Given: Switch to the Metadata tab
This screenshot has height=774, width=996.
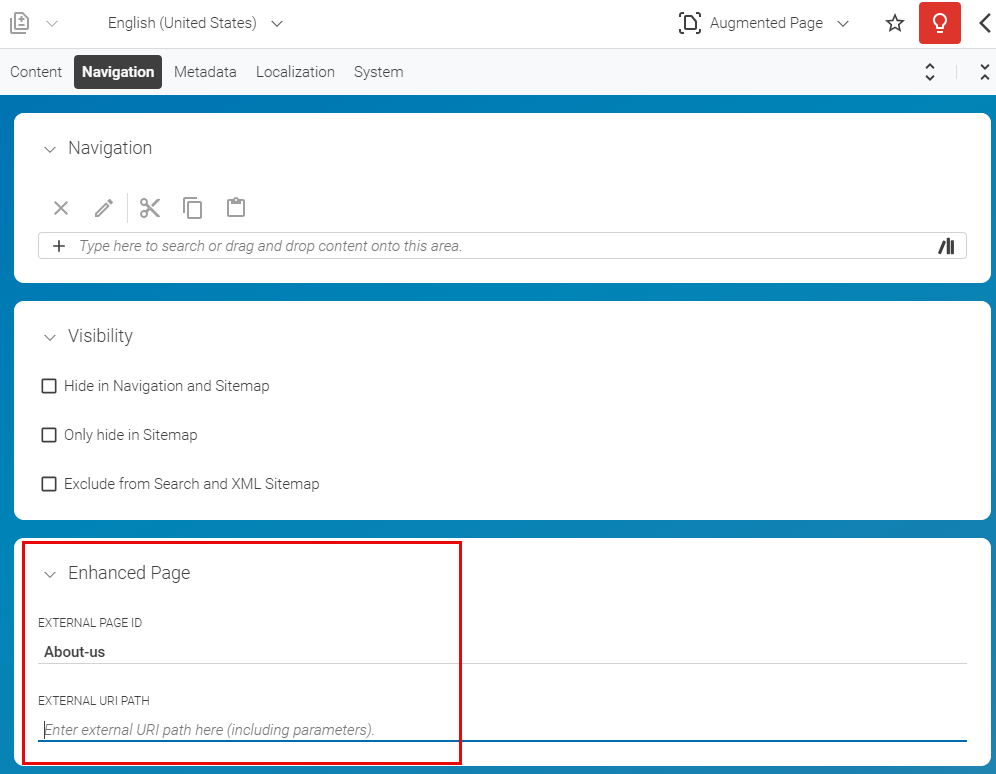Looking at the screenshot, I should pos(205,71).
